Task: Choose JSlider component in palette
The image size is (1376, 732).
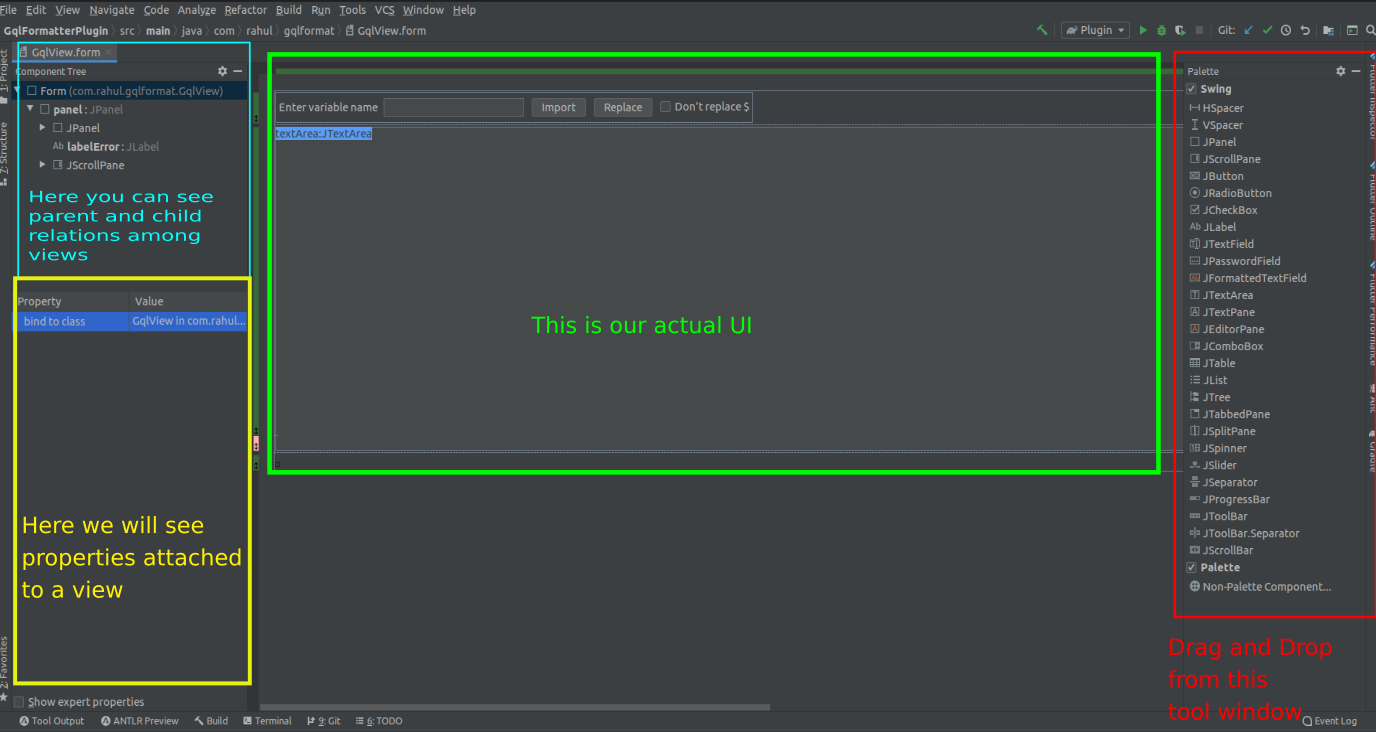Action: click(1213, 465)
